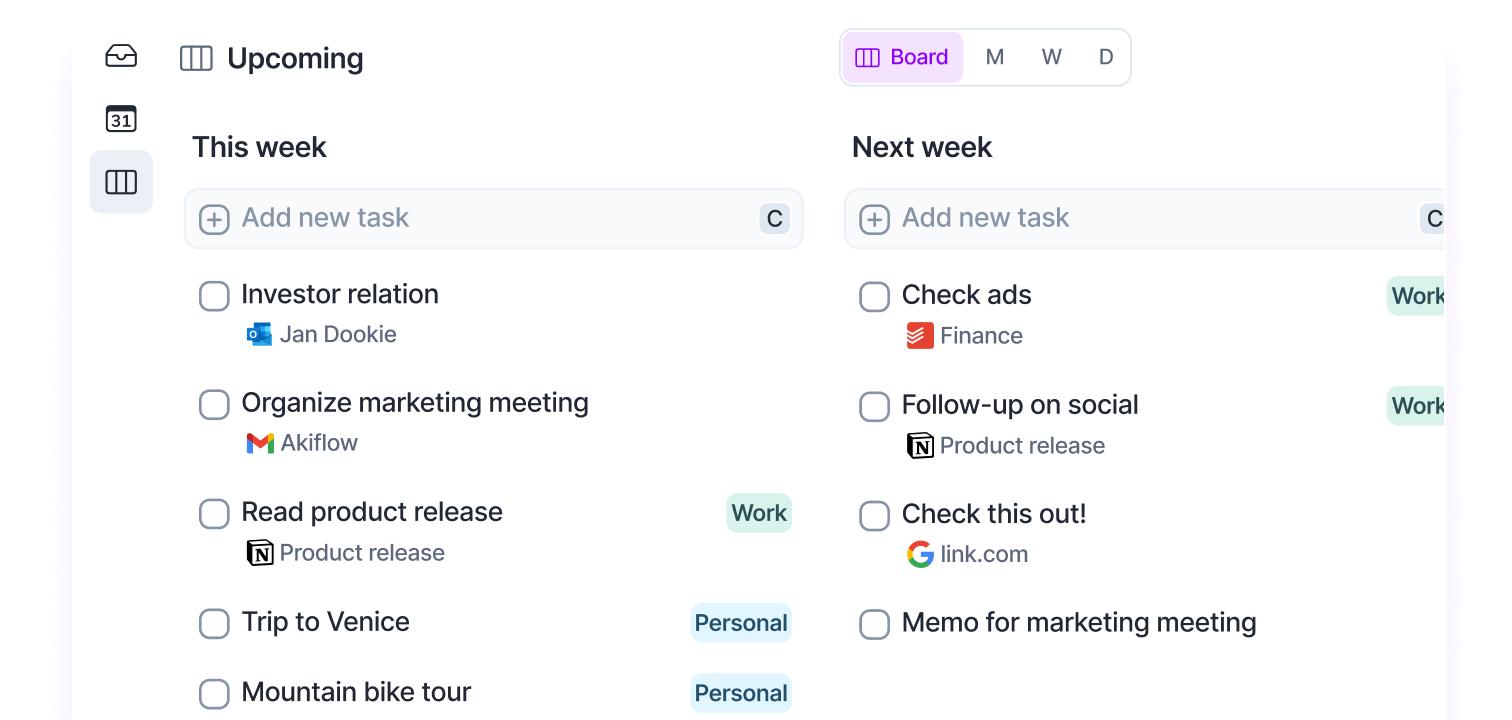1512x720 pixels.
Task: Tick the Check this out! checkbox
Action: tap(875, 516)
